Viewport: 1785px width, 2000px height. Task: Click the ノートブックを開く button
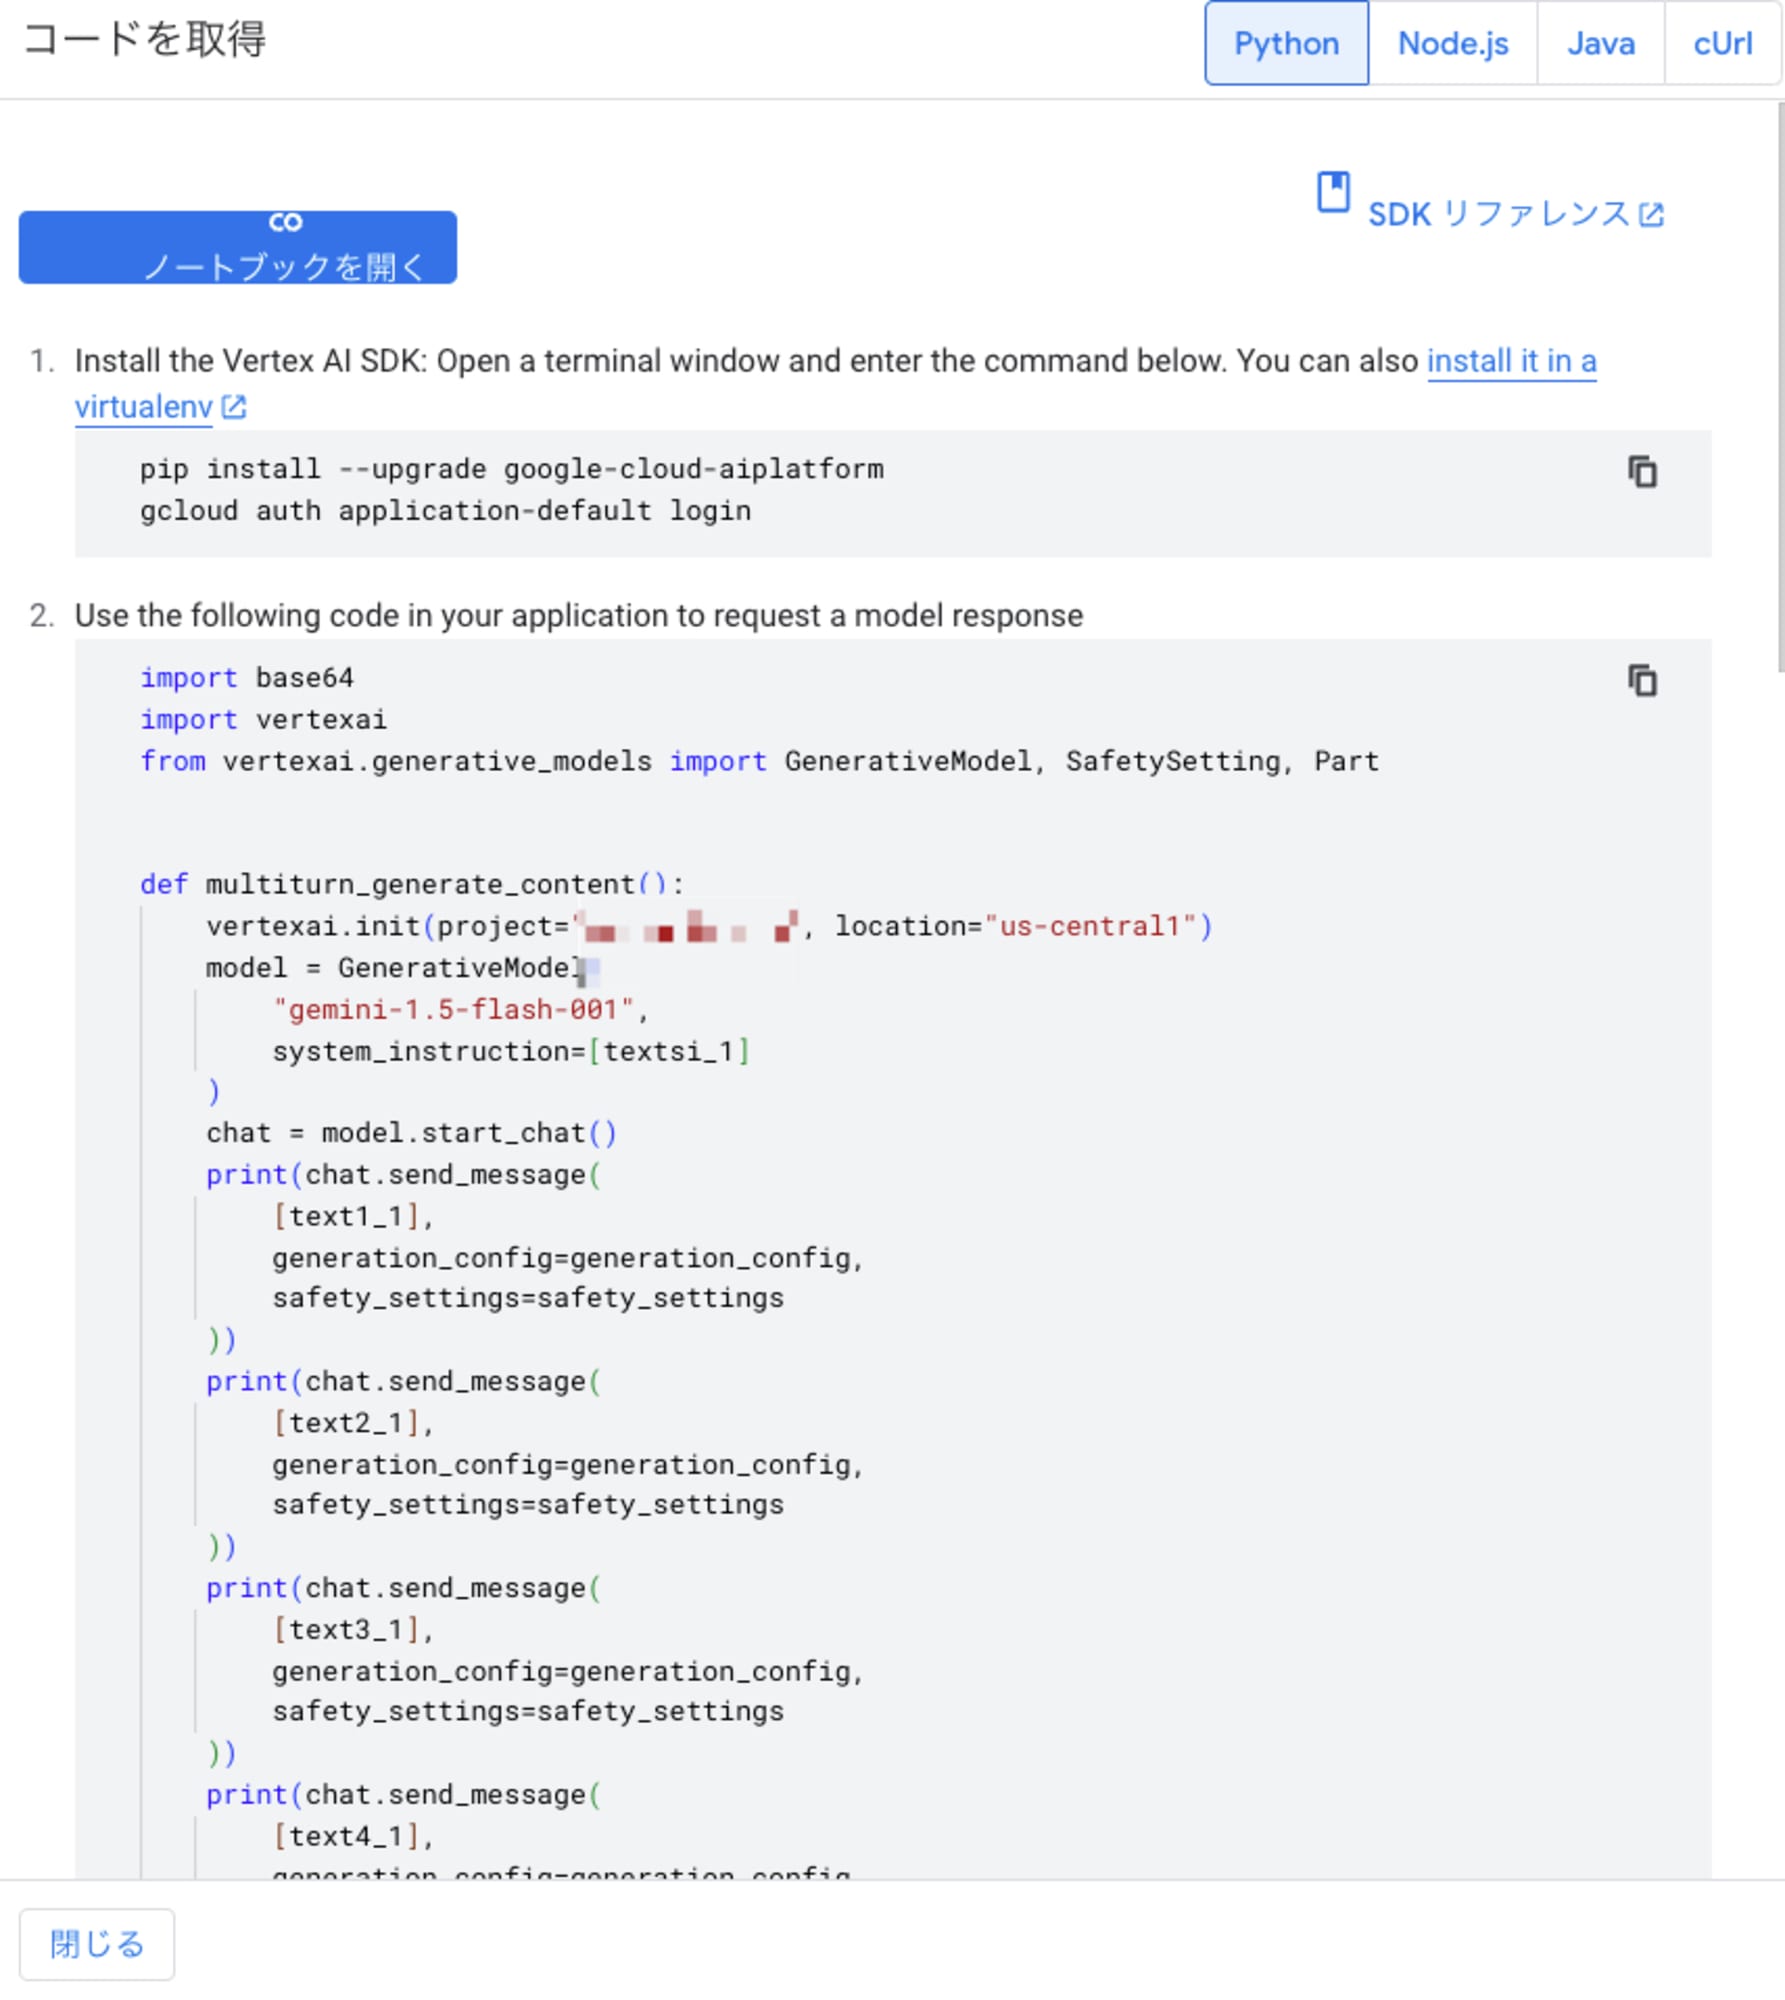click(238, 247)
